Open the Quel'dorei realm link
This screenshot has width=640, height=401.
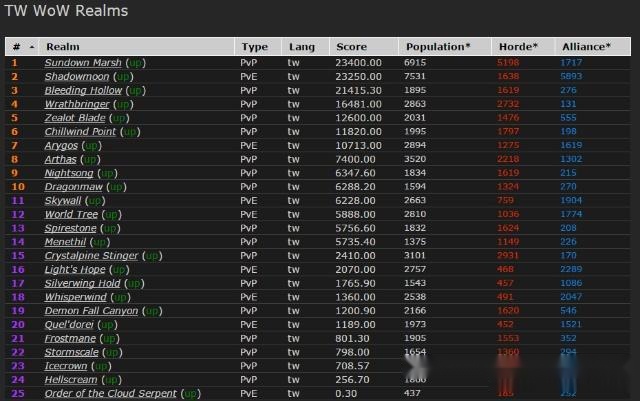pos(69,325)
